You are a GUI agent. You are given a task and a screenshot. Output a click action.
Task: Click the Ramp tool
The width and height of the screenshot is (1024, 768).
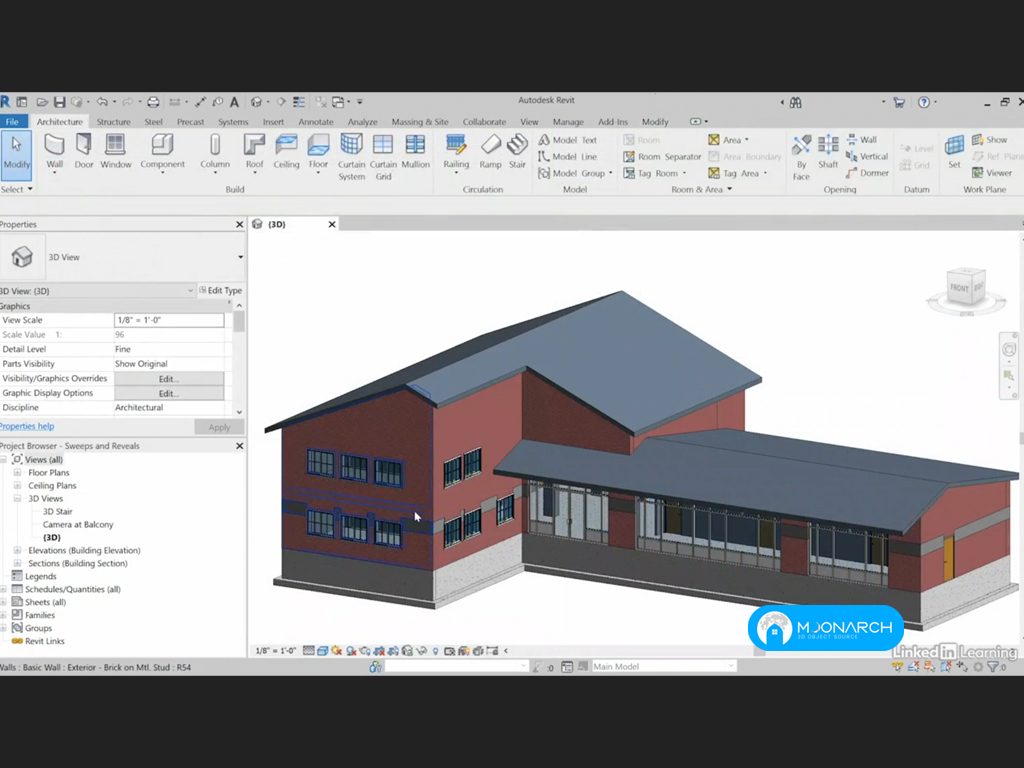(x=490, y=152)
